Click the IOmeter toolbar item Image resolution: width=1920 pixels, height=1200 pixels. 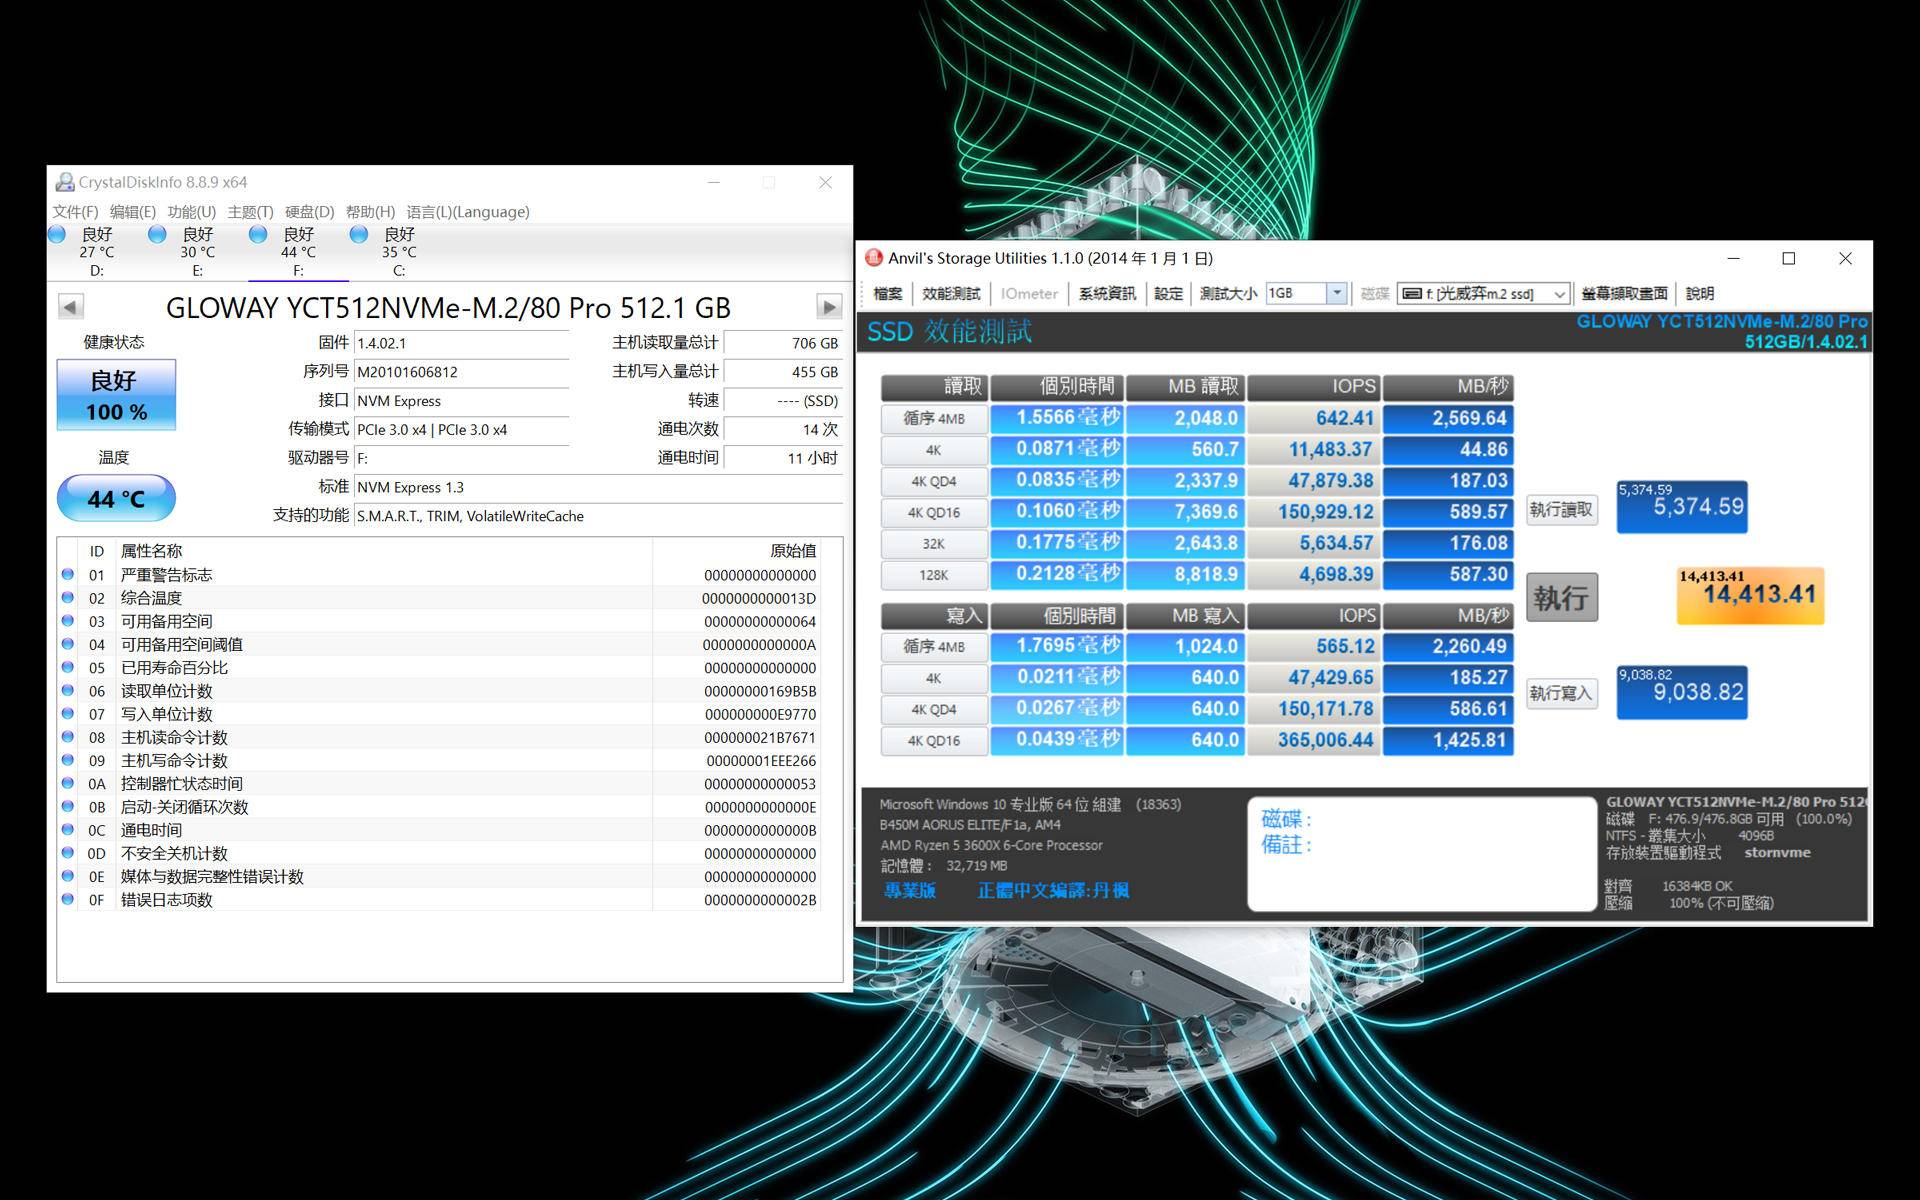1029,293
